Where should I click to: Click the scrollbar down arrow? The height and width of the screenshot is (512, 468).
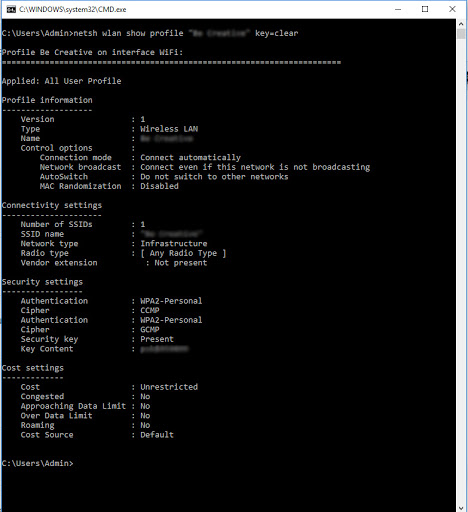(461, 508)
